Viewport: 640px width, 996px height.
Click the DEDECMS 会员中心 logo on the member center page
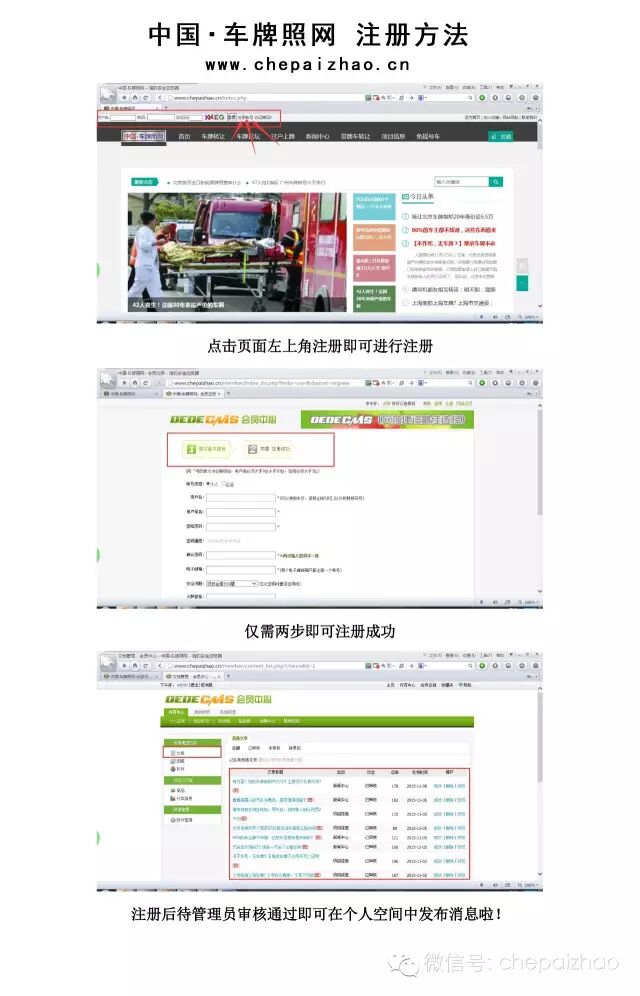click(218, 699)
